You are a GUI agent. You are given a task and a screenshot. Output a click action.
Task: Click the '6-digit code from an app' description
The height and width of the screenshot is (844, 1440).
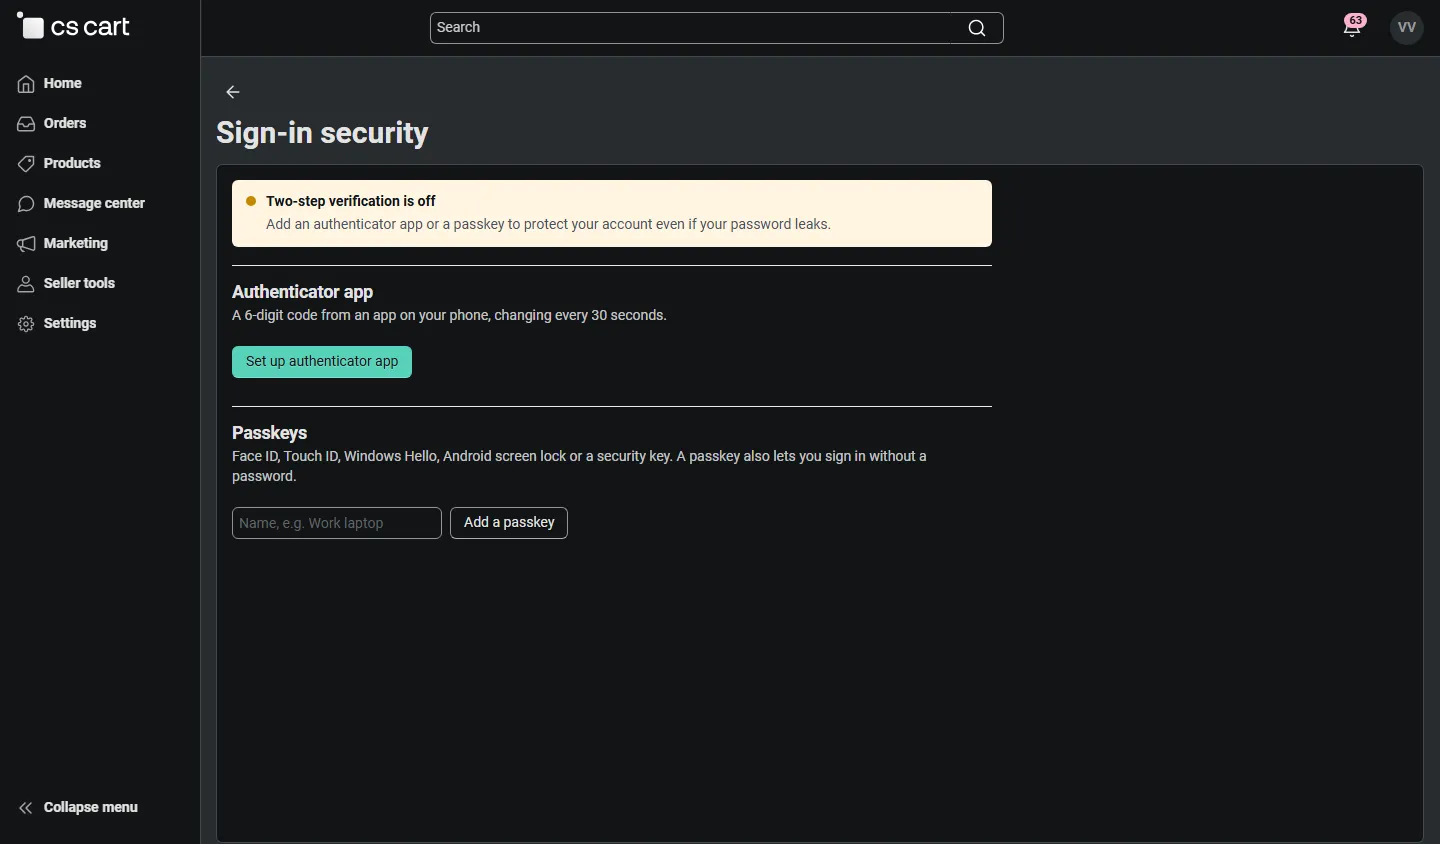[450, 316]
